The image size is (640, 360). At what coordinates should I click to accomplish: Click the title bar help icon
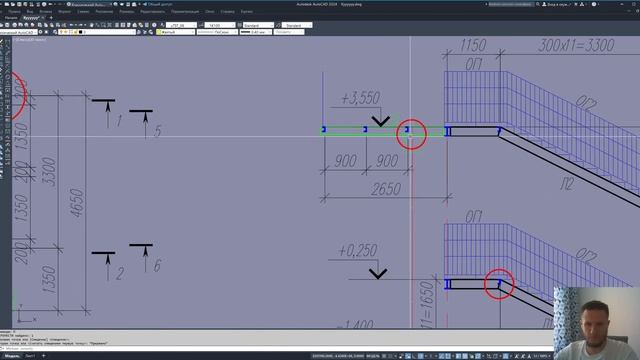point(594,4)
